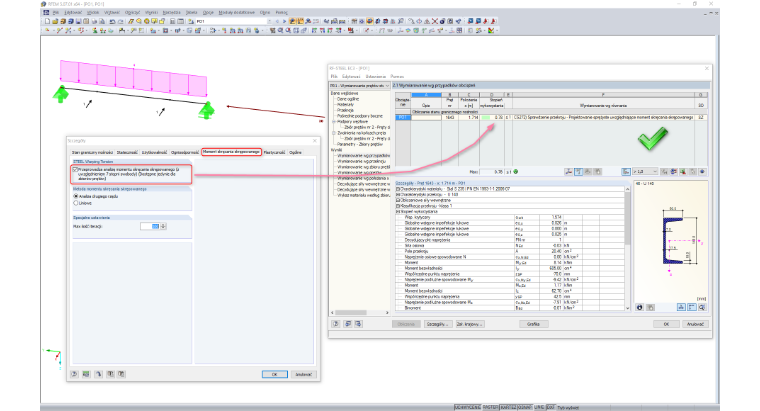Click the 'Szczegóły...' button in STEEL EC3
Image resolution: width=760 pixels, height=411 pixels.
[x=438, y=324]
